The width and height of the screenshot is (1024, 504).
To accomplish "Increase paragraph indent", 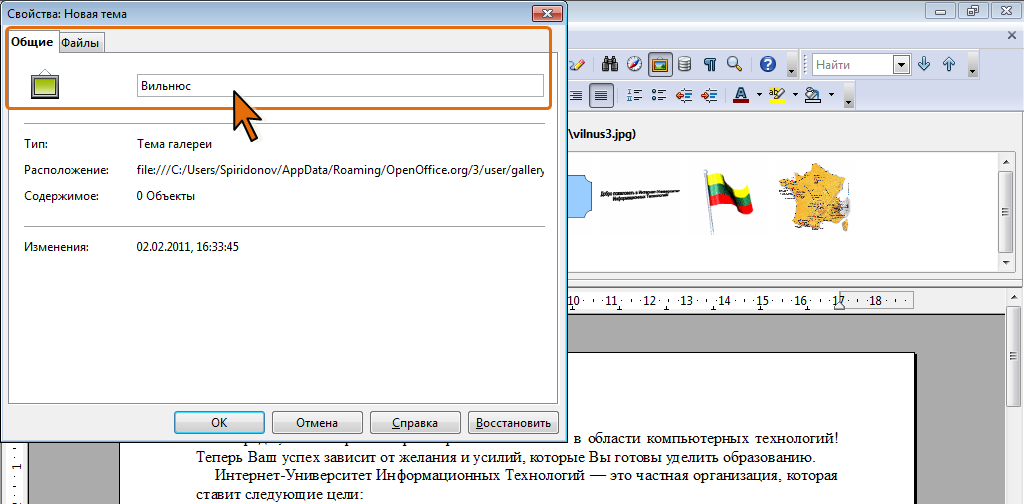I will point(710,96).
